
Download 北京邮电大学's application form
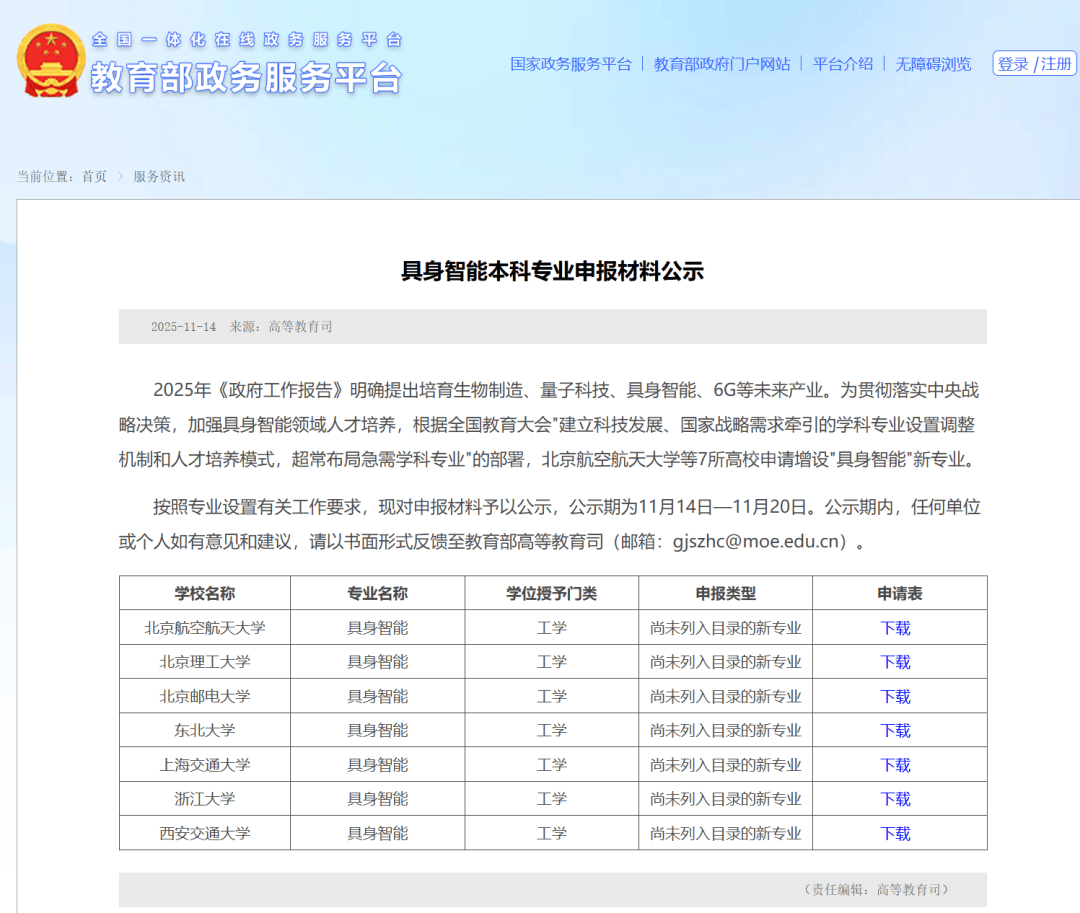895,695
